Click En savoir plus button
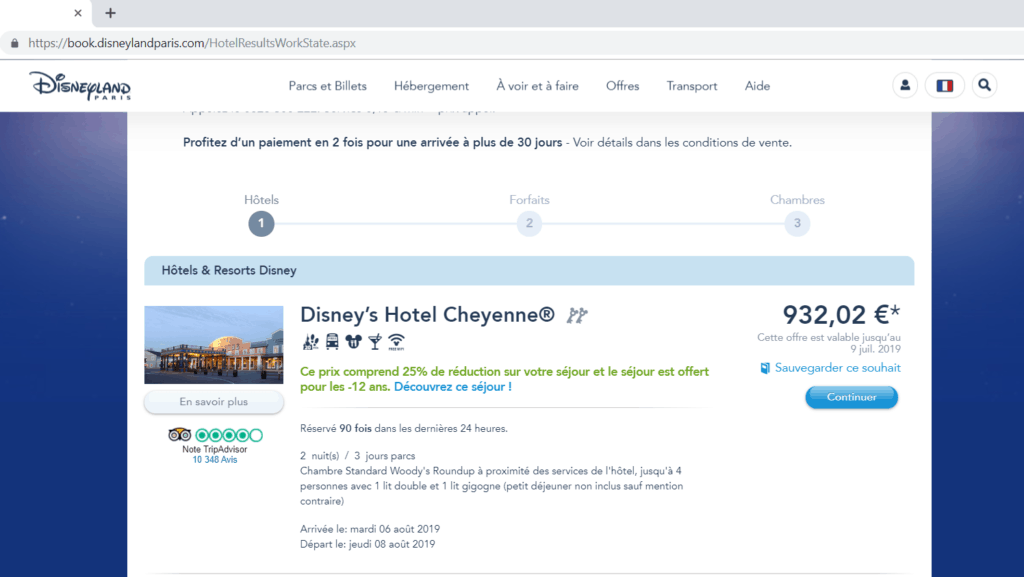The image size is (1024, 577). coord(214,402)
